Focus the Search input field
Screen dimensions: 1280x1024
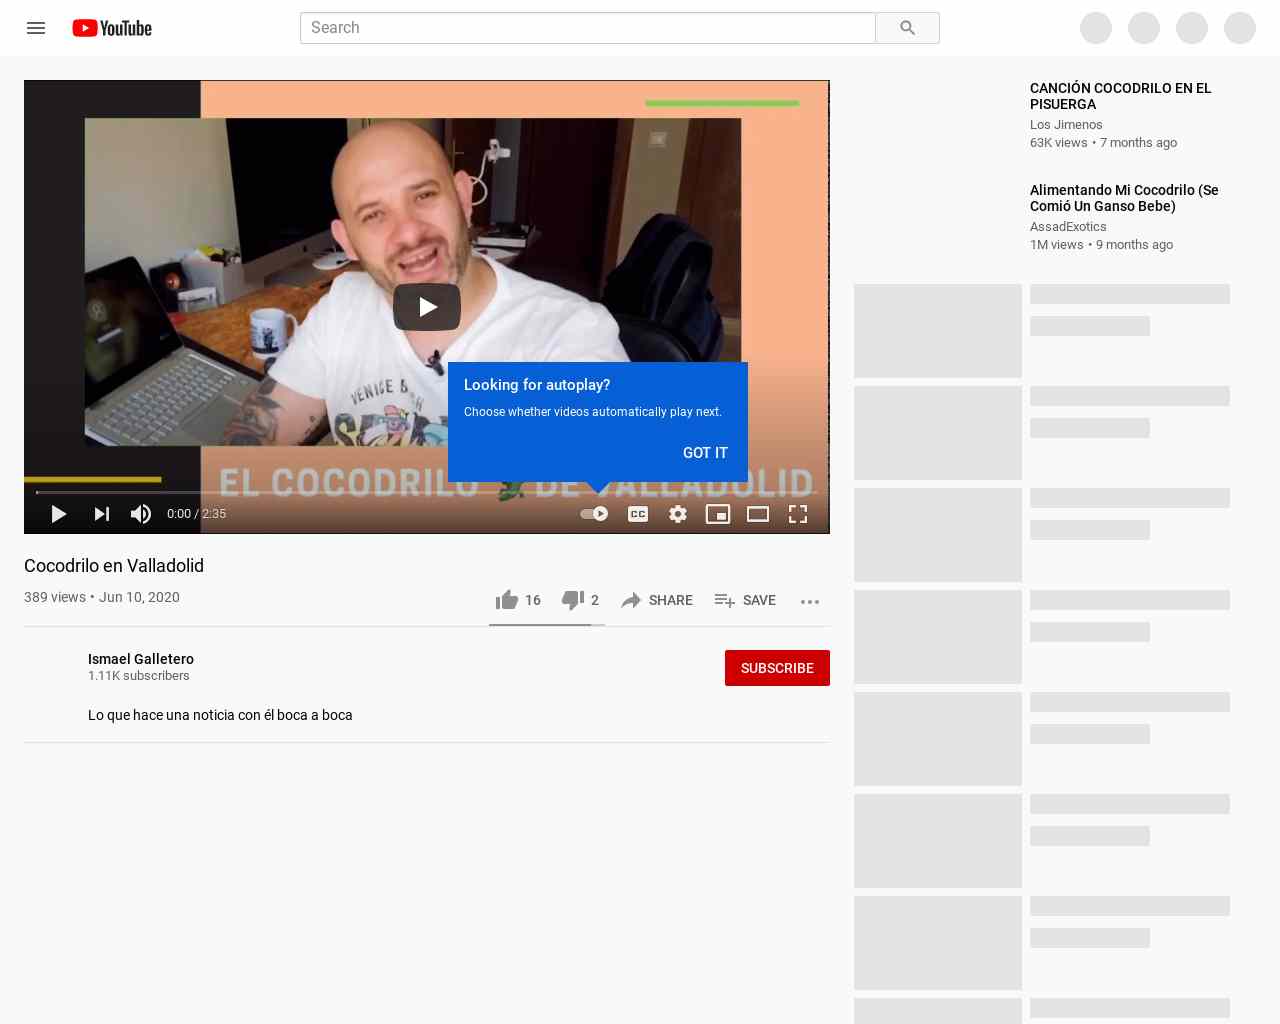click(x=588, y=28)
